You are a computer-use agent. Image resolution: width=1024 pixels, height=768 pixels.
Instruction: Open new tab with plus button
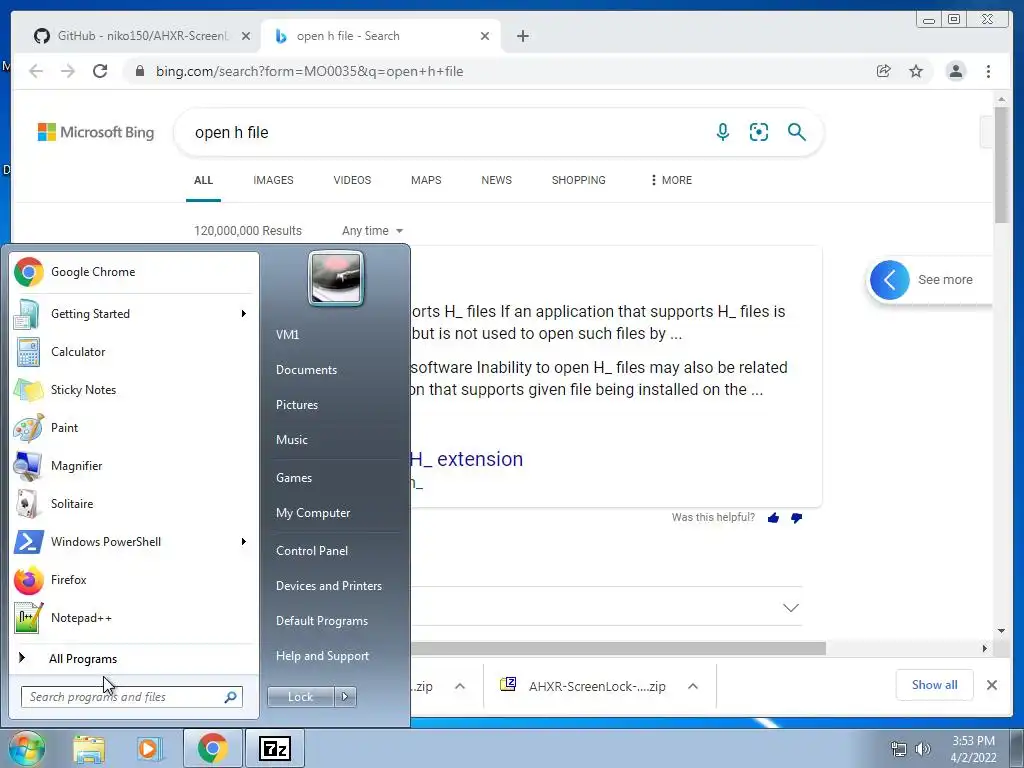(522, 36)
